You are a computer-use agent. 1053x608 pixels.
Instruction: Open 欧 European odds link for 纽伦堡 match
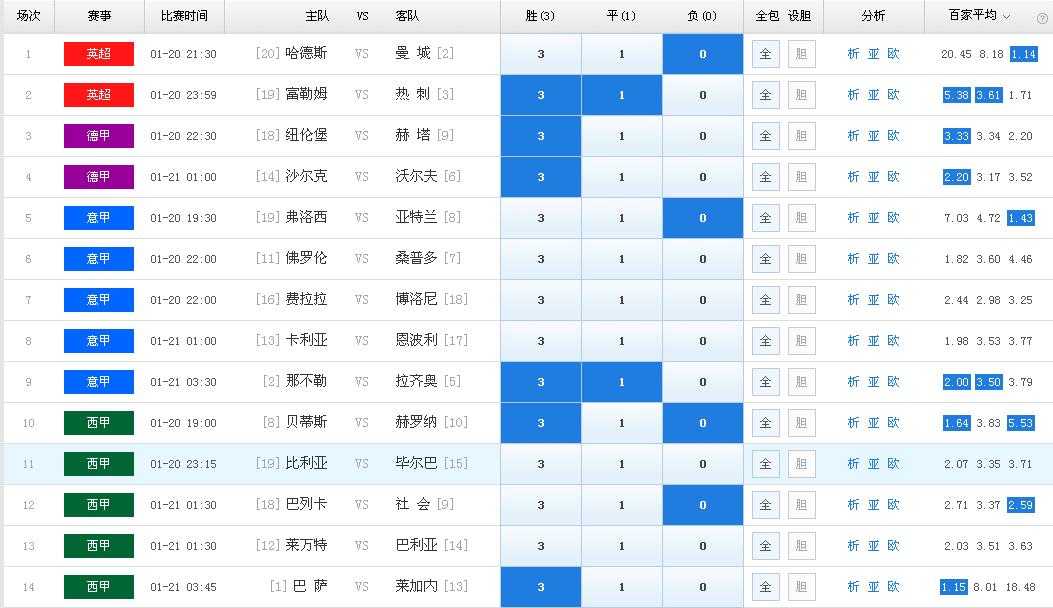pos(893,136)
